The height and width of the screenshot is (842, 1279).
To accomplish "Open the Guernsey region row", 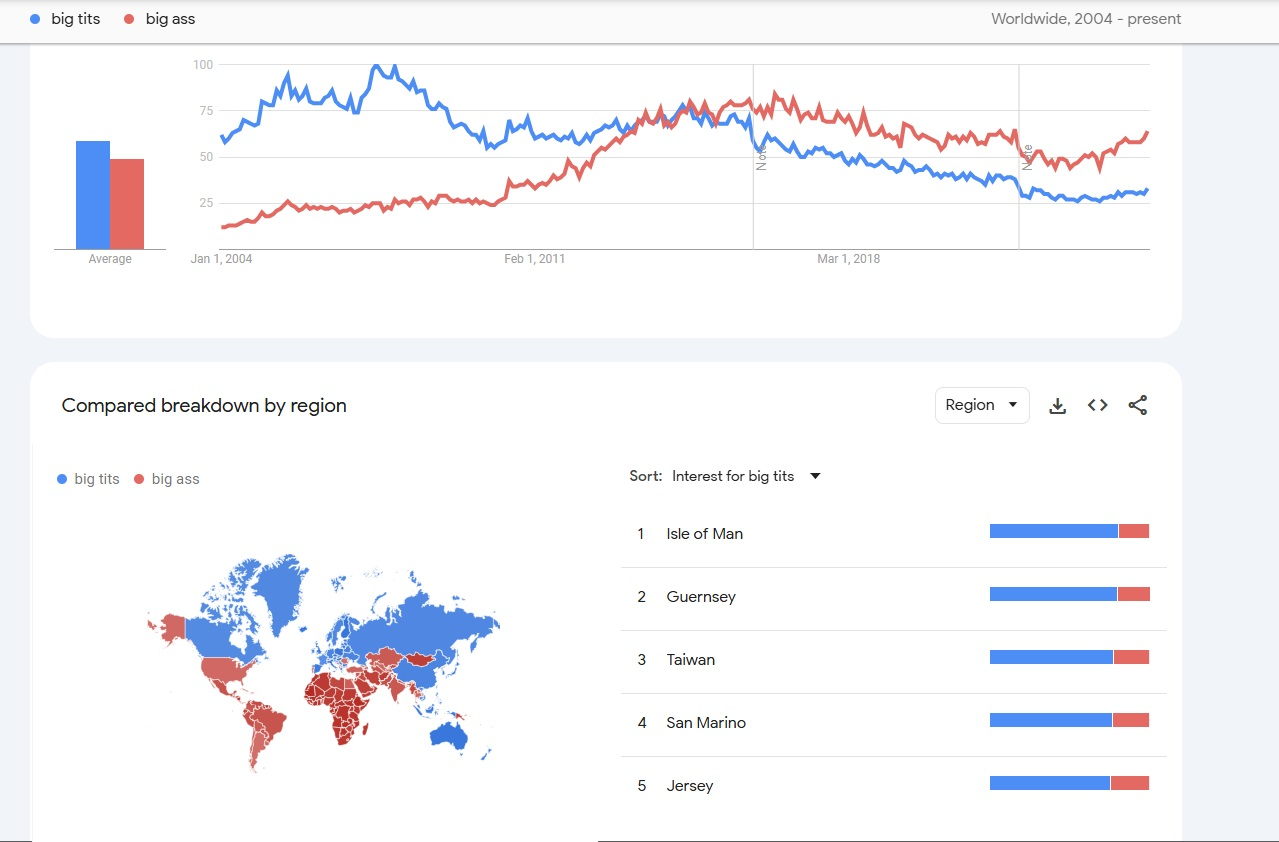I will coord(893,597).
